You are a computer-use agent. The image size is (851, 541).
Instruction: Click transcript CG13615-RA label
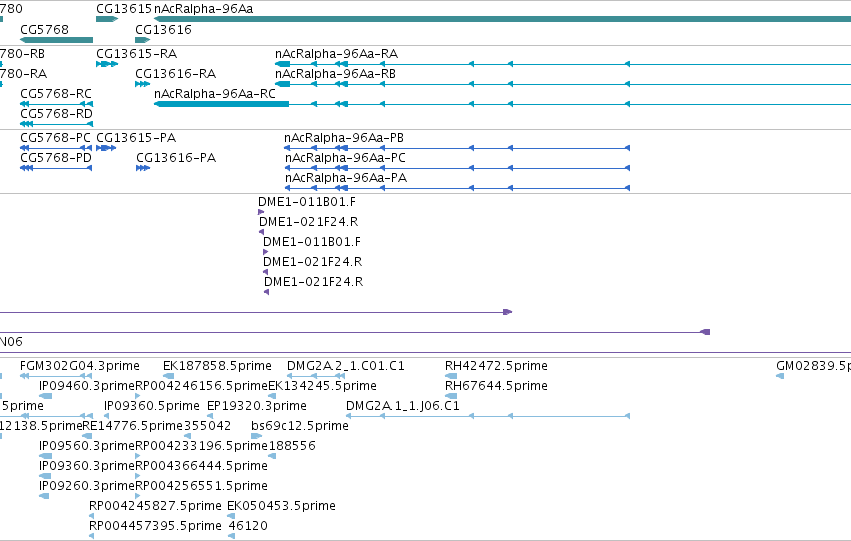point(136,54)
